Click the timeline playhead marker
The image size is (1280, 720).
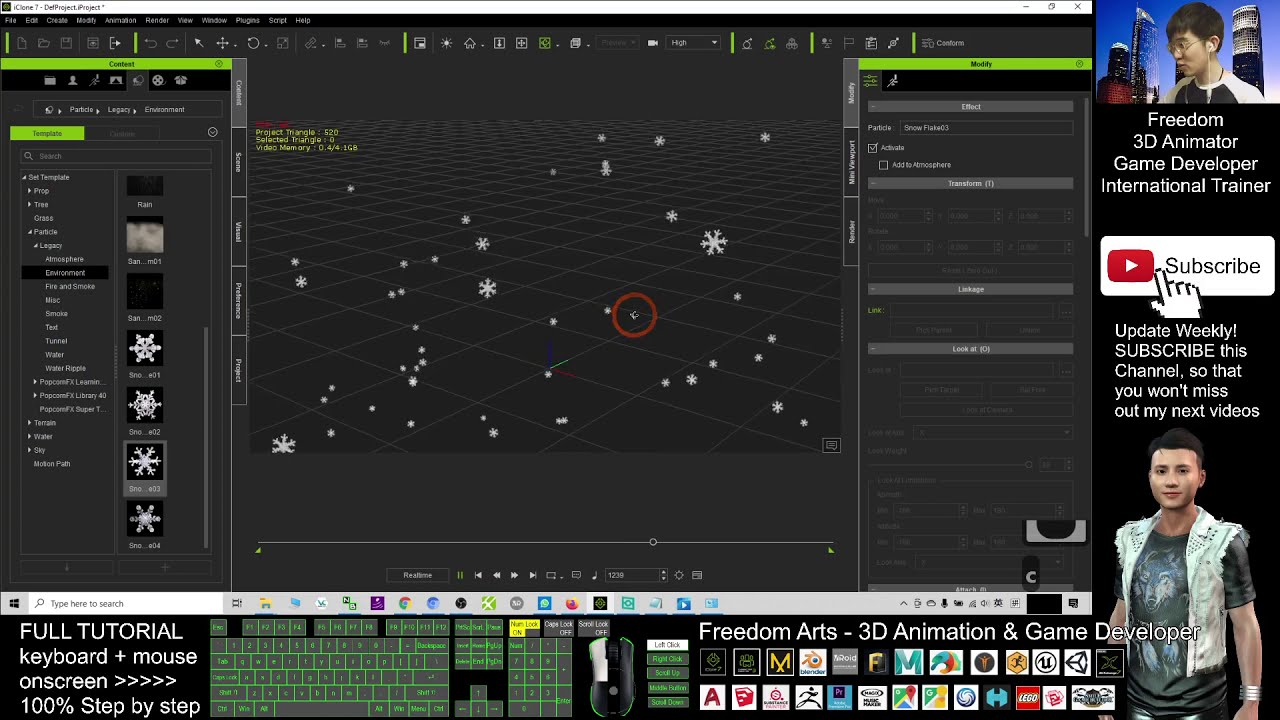653,542
